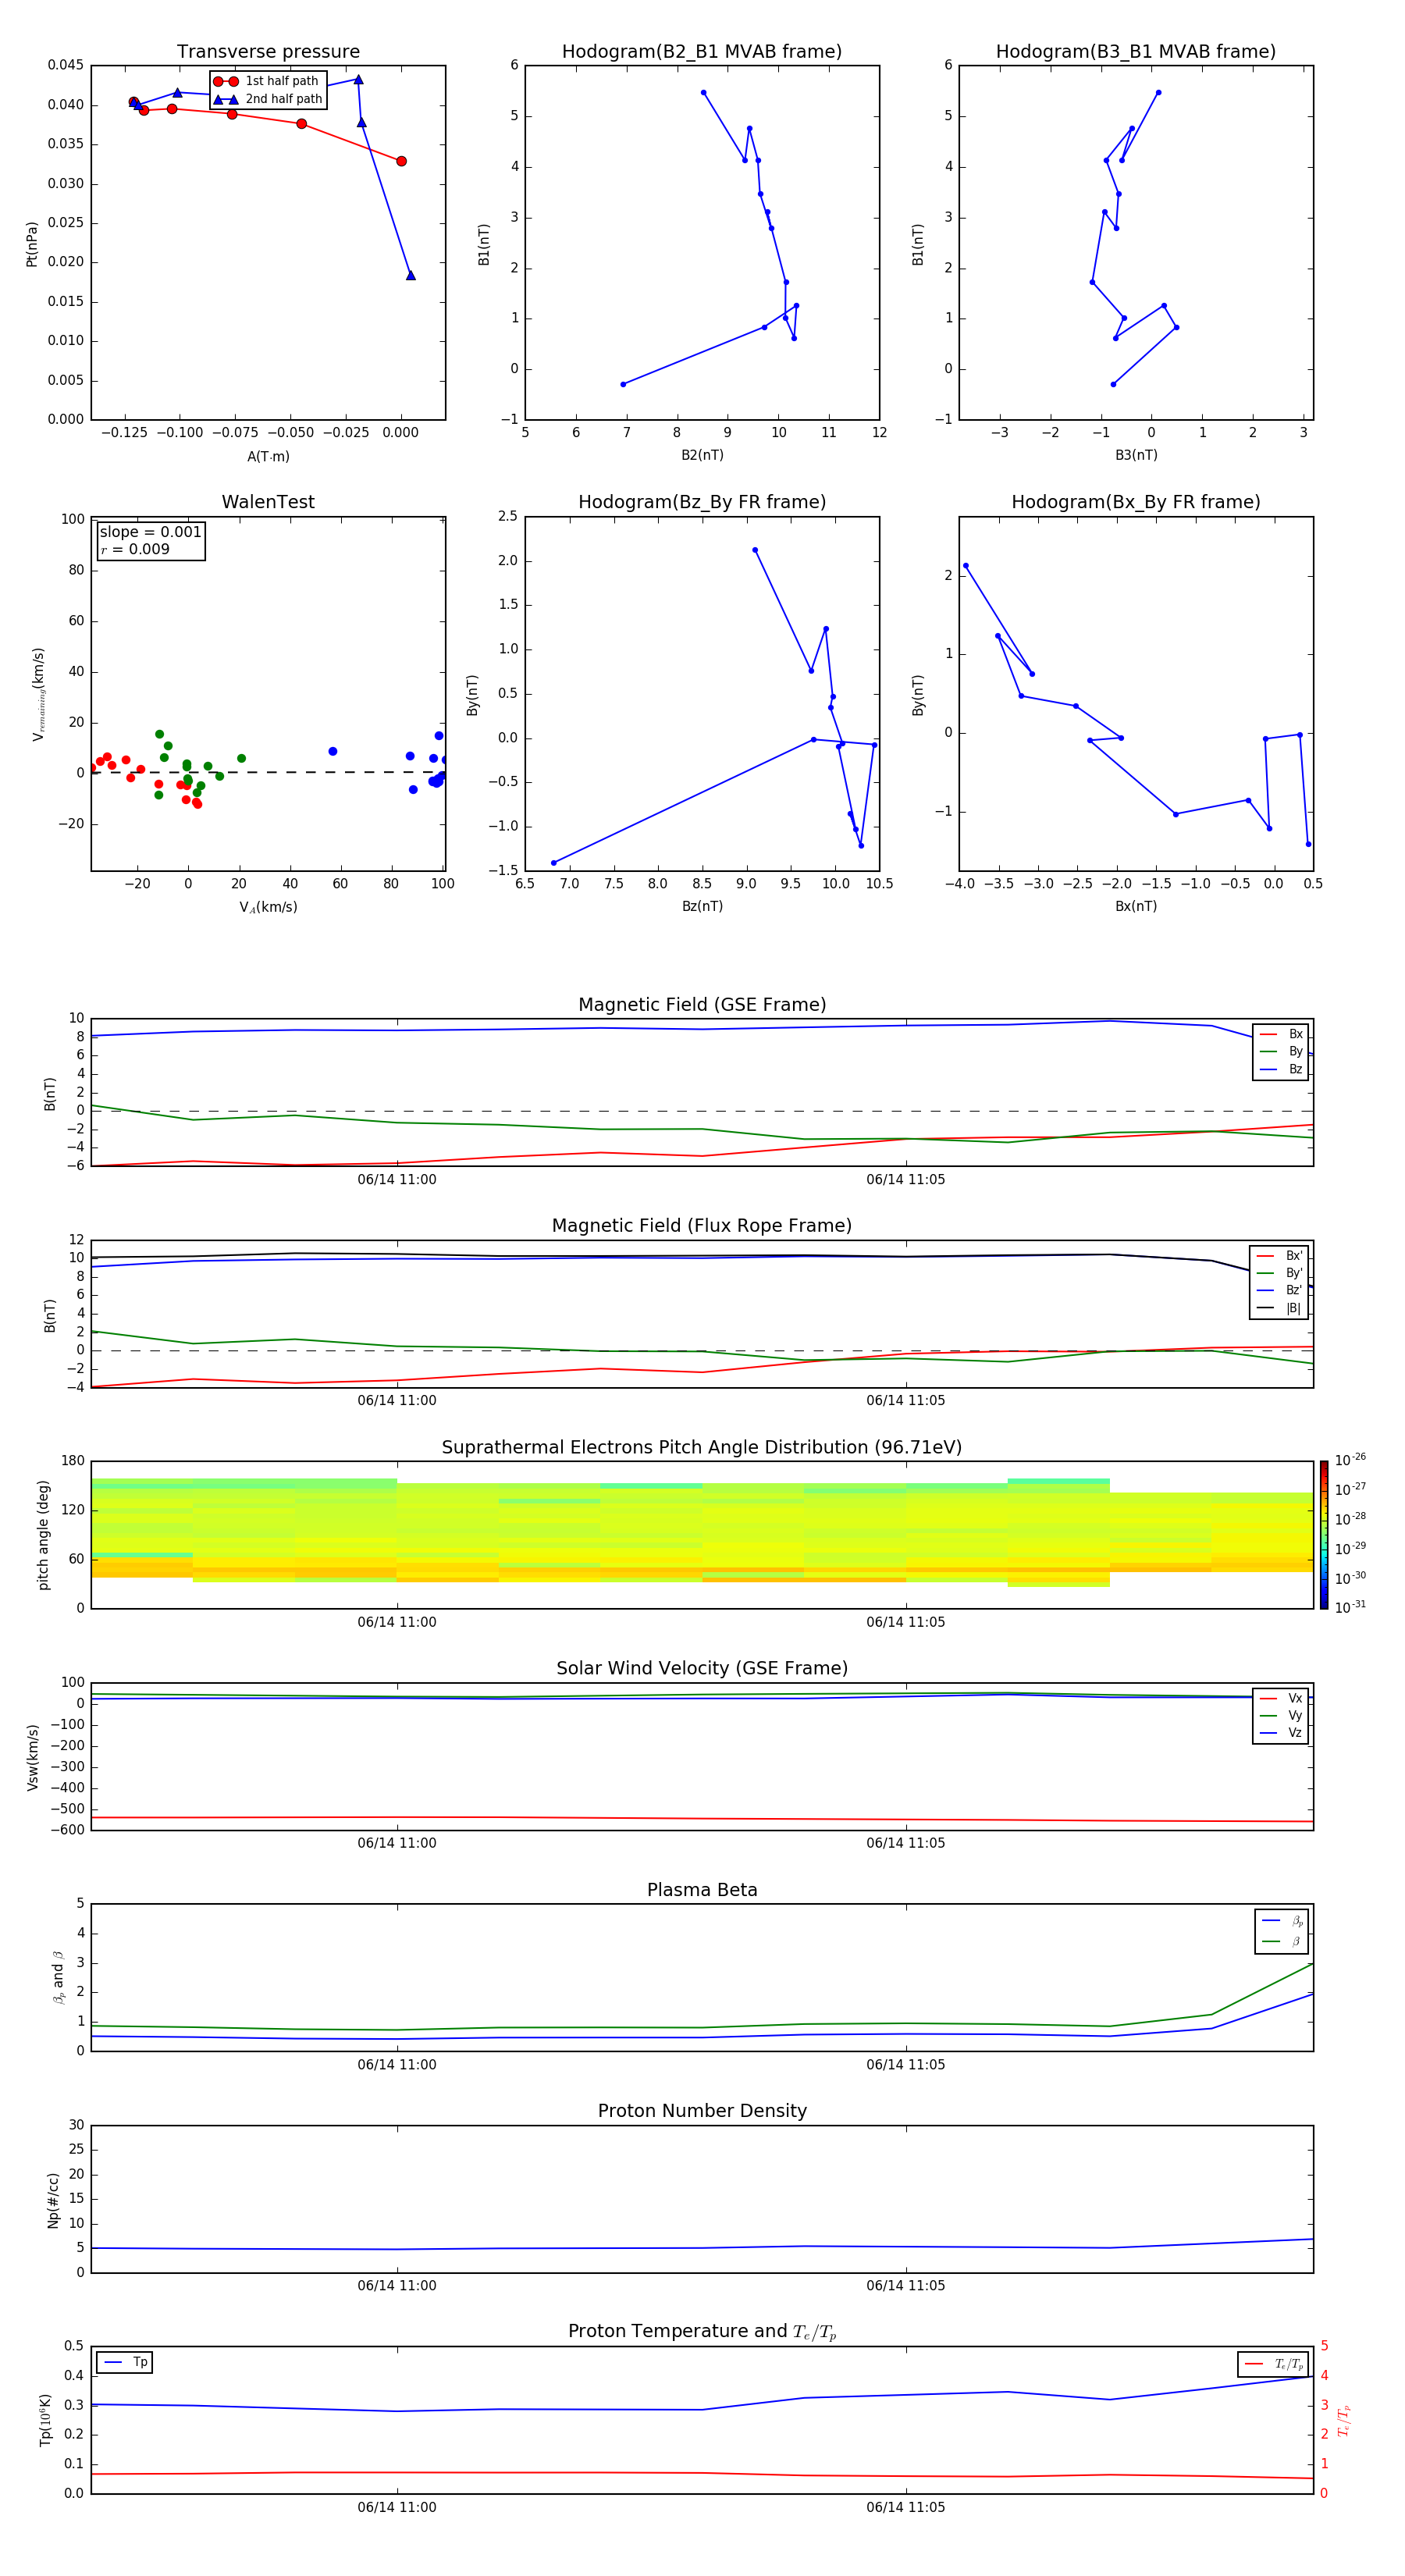This screenshot has height=2576, width=1405.
Task: Select Vz legend entry in Solar Wind panel
Action: pyautogui.click(x=1281, y=1732)
